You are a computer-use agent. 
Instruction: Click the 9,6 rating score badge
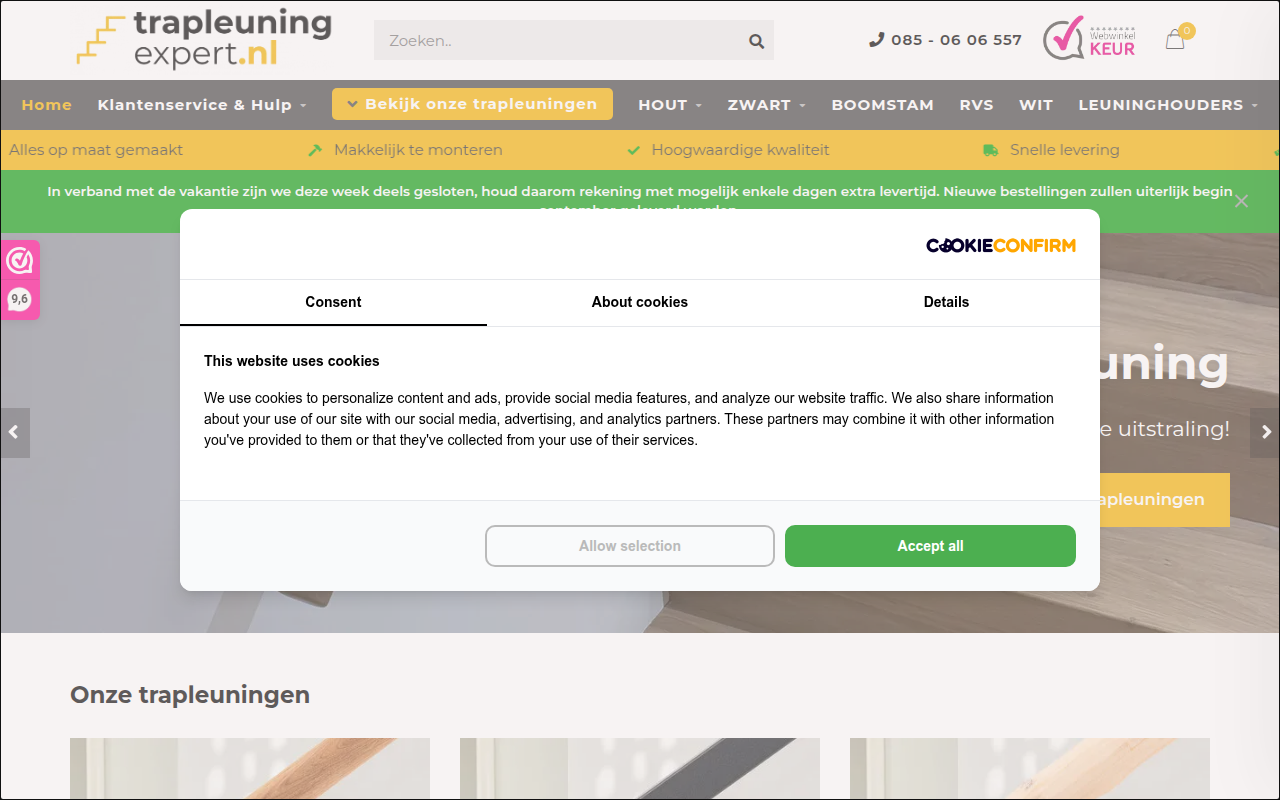tap(20, 298)
